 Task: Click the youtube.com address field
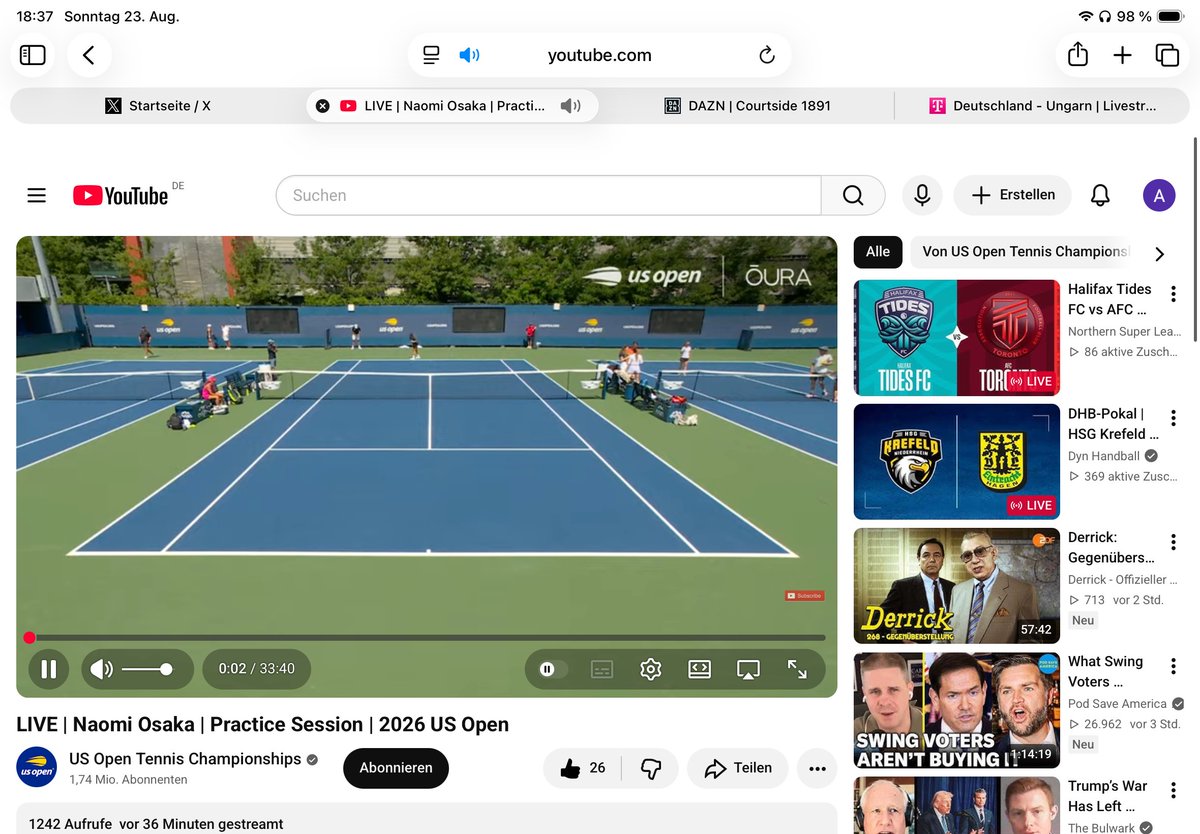[600, 55]
